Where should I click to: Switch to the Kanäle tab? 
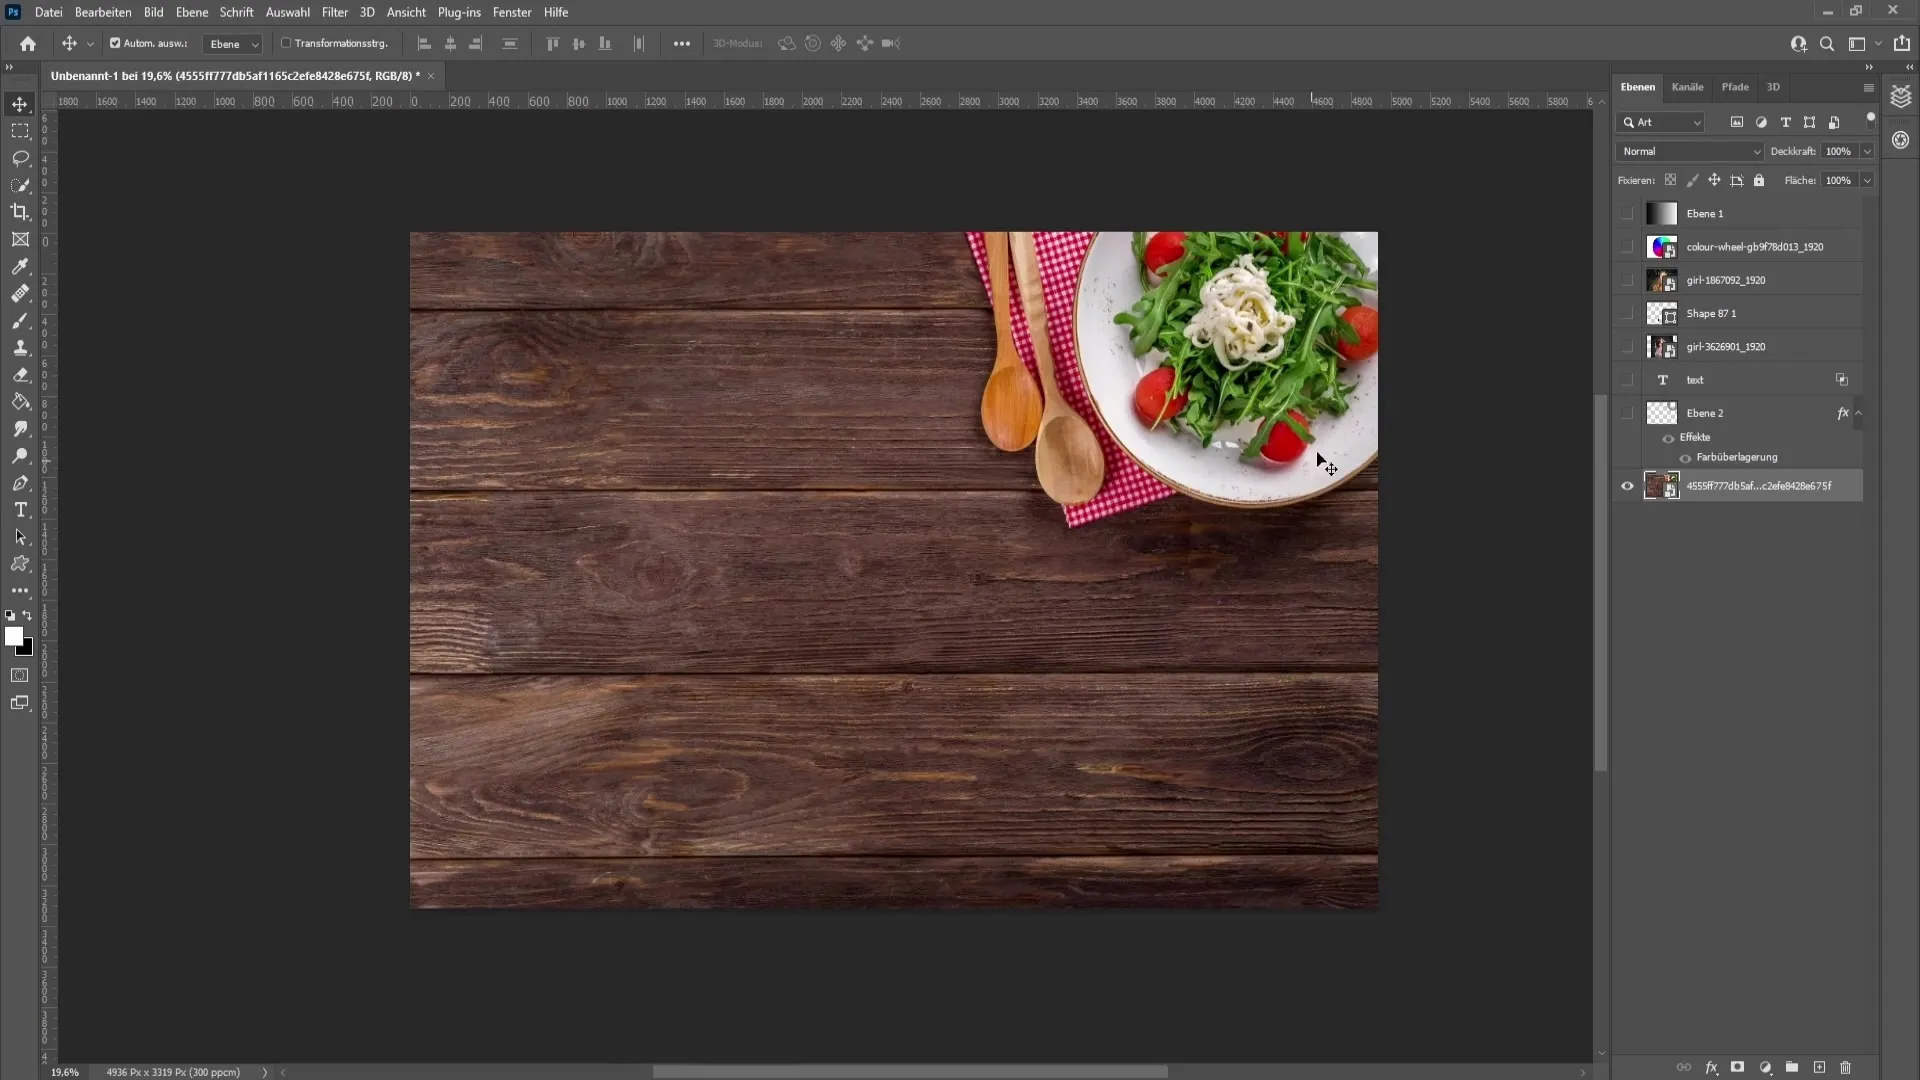pos(1689,87)
